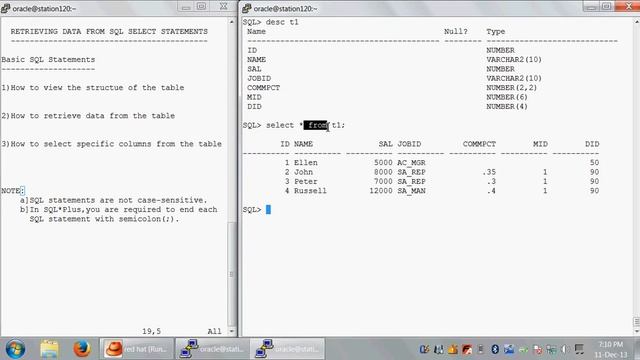Click 'Ellen' in the result rows
This screenshot has width=640, height=360.
pos(306,162)
